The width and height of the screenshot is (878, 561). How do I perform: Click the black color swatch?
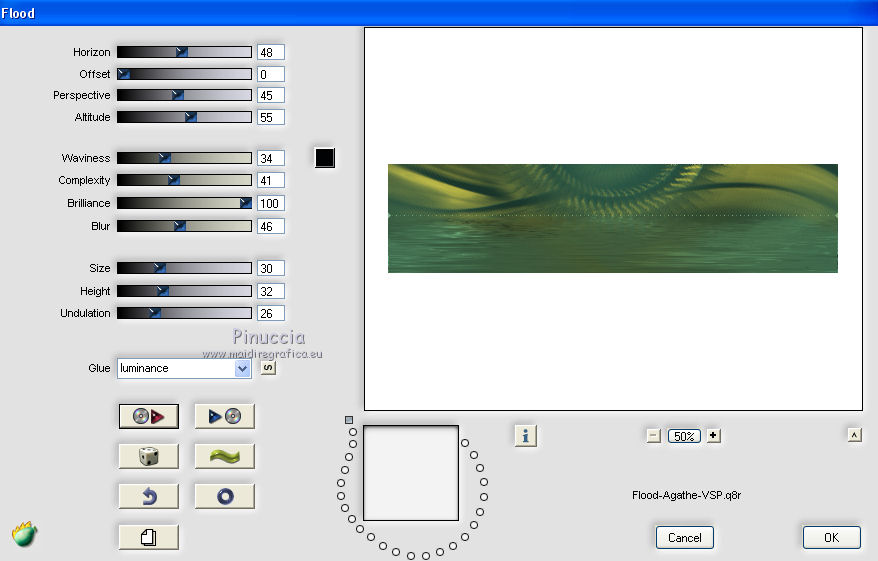click(325, 158)
